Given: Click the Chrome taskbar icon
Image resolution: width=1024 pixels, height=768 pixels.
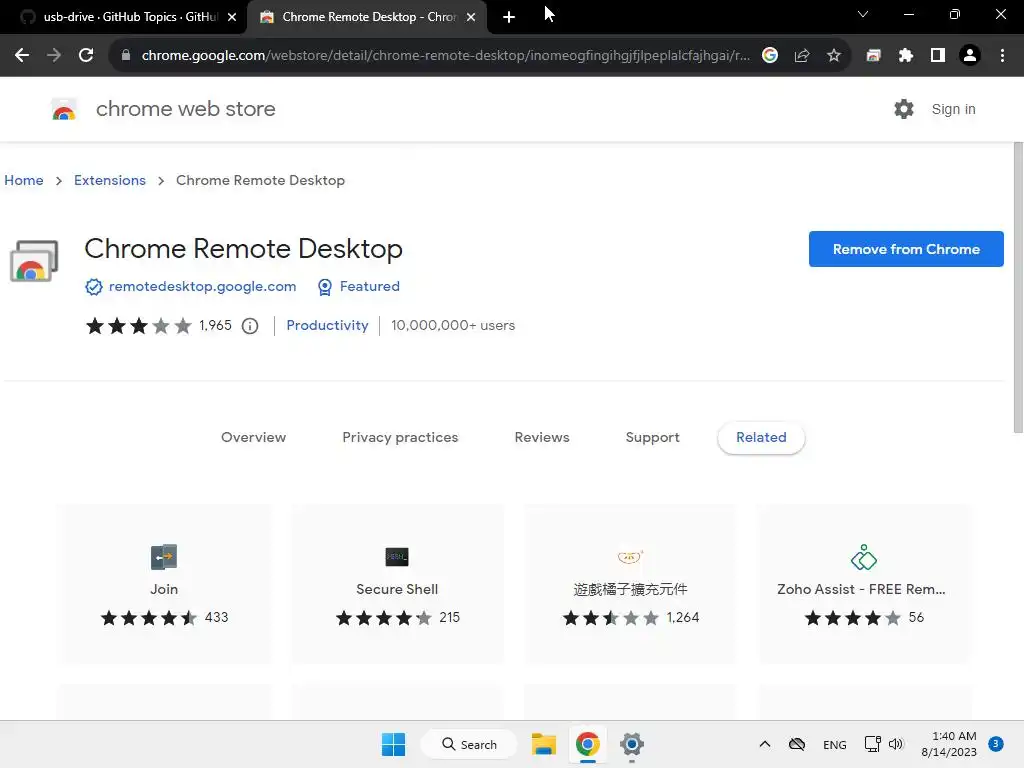Looking at the screenshot, I should coord(588,744).
